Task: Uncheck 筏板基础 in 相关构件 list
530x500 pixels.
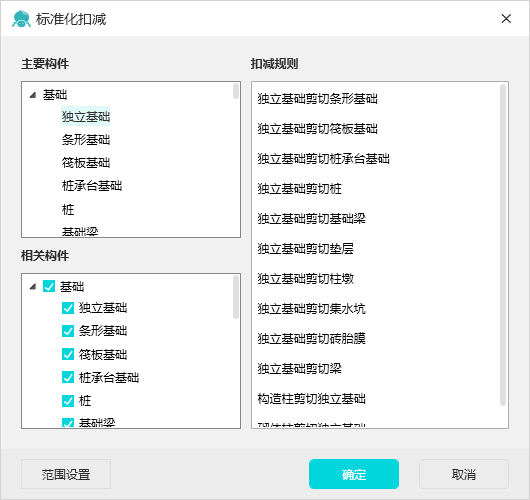Action: click(x=68, y=354)
